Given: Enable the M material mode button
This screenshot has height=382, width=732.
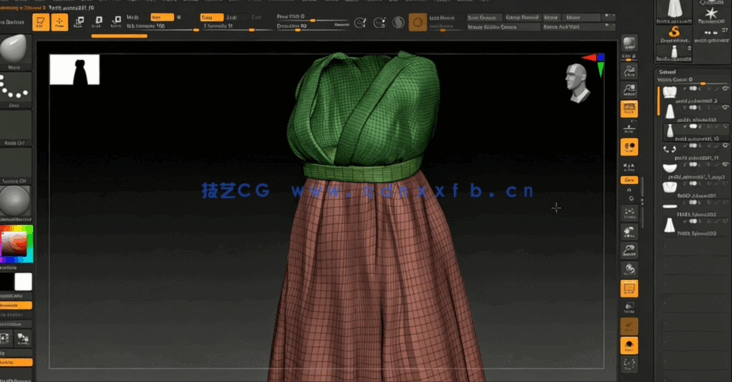Looking at the screenshot, I should (179, 17).
